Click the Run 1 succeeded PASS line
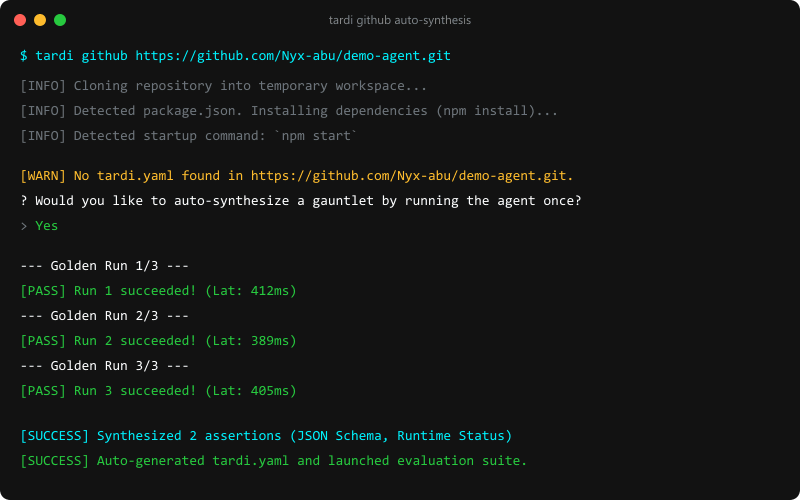This screenshot has height=500, width=800. pos(158,291)
